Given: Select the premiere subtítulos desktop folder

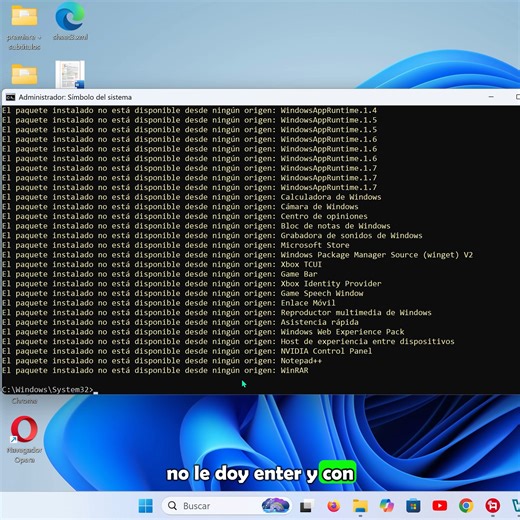Looking at the screenshot, I should [24, 28].
